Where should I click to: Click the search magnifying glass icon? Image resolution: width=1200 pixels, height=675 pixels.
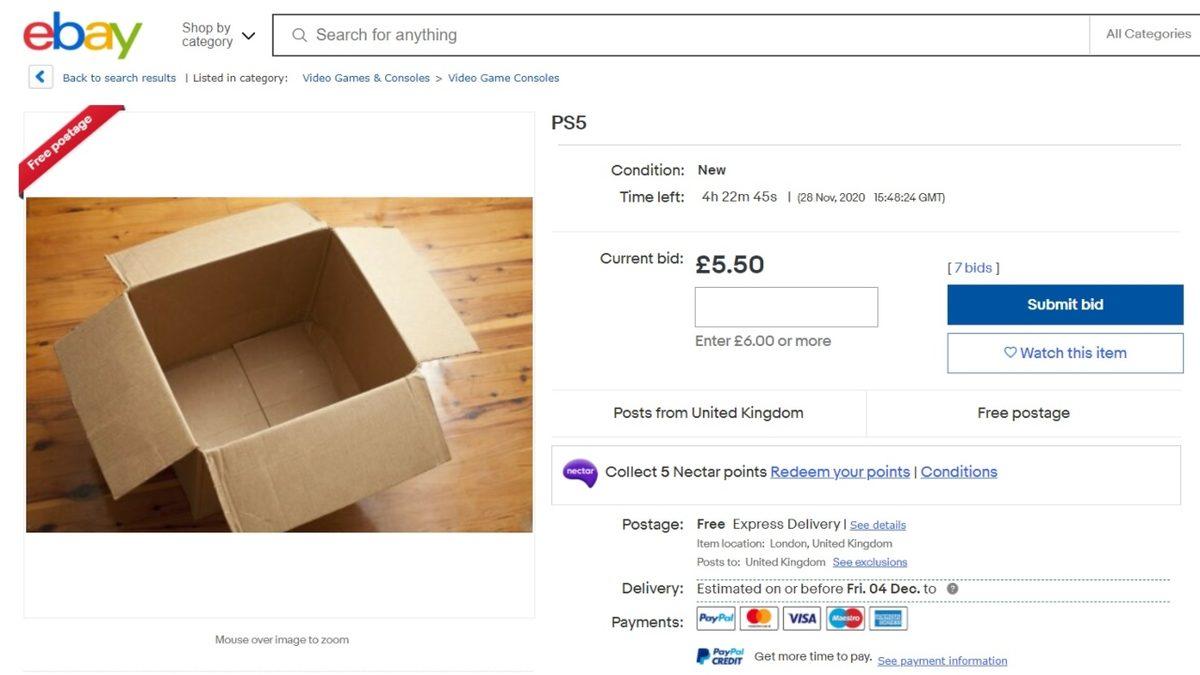coord(299,35)
